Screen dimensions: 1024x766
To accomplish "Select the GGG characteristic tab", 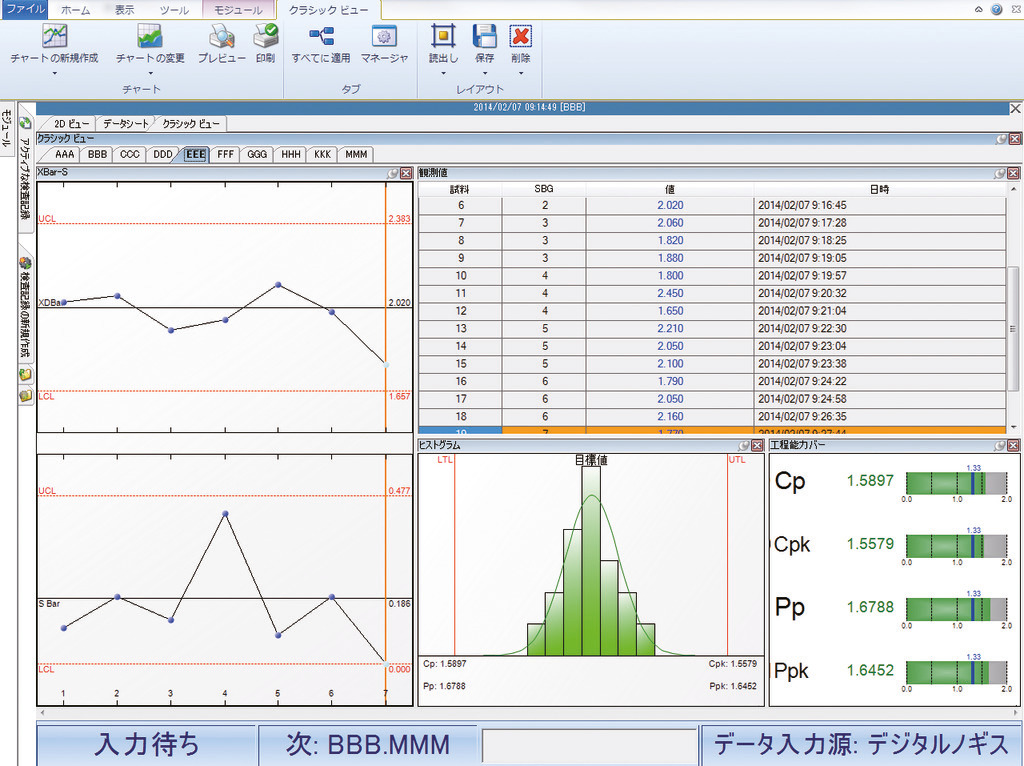I will (x=257, y=155).
